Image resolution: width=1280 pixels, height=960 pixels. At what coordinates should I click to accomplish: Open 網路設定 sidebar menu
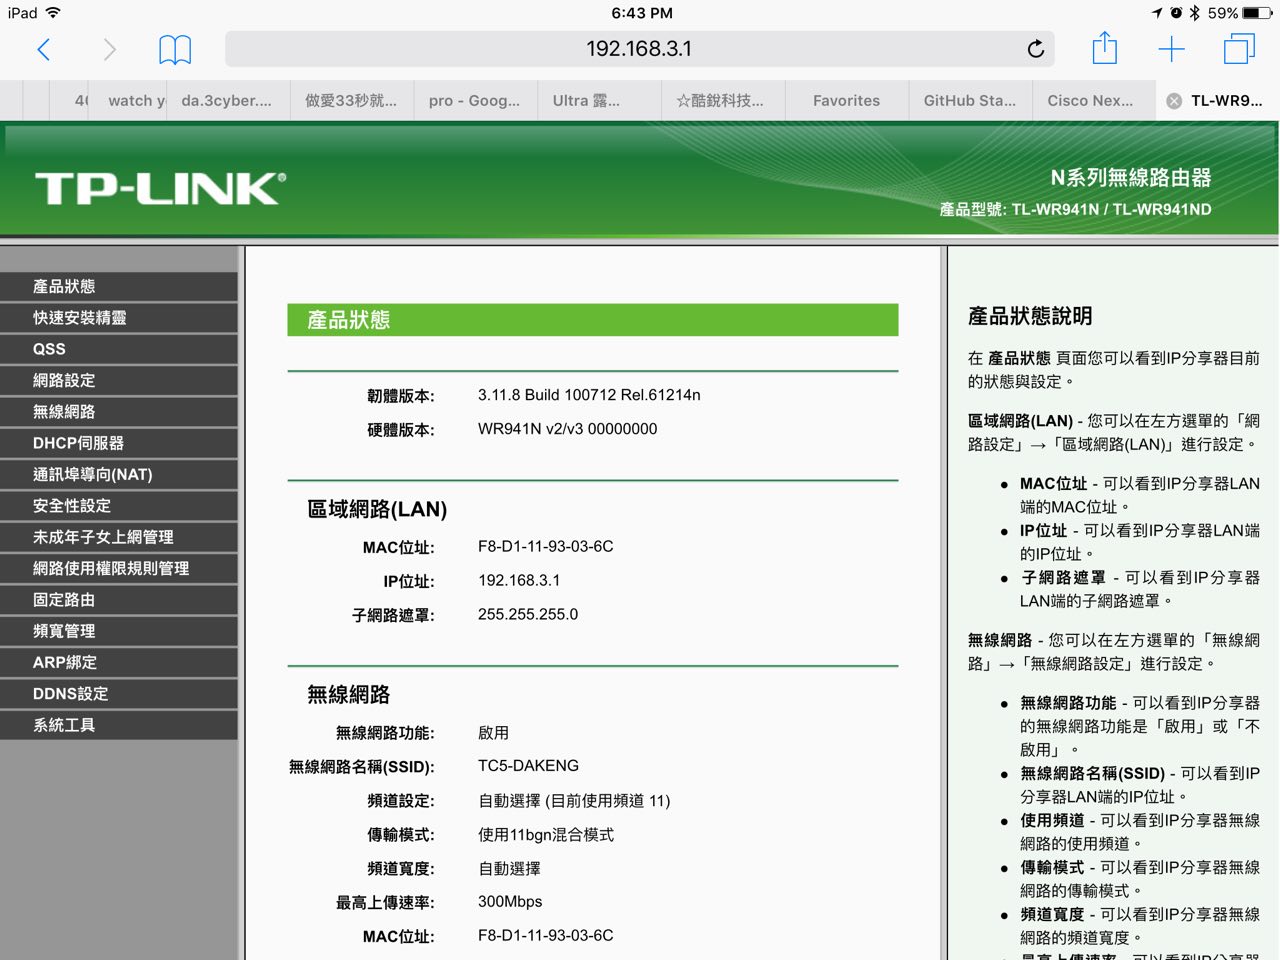click(x=119, y=380)
